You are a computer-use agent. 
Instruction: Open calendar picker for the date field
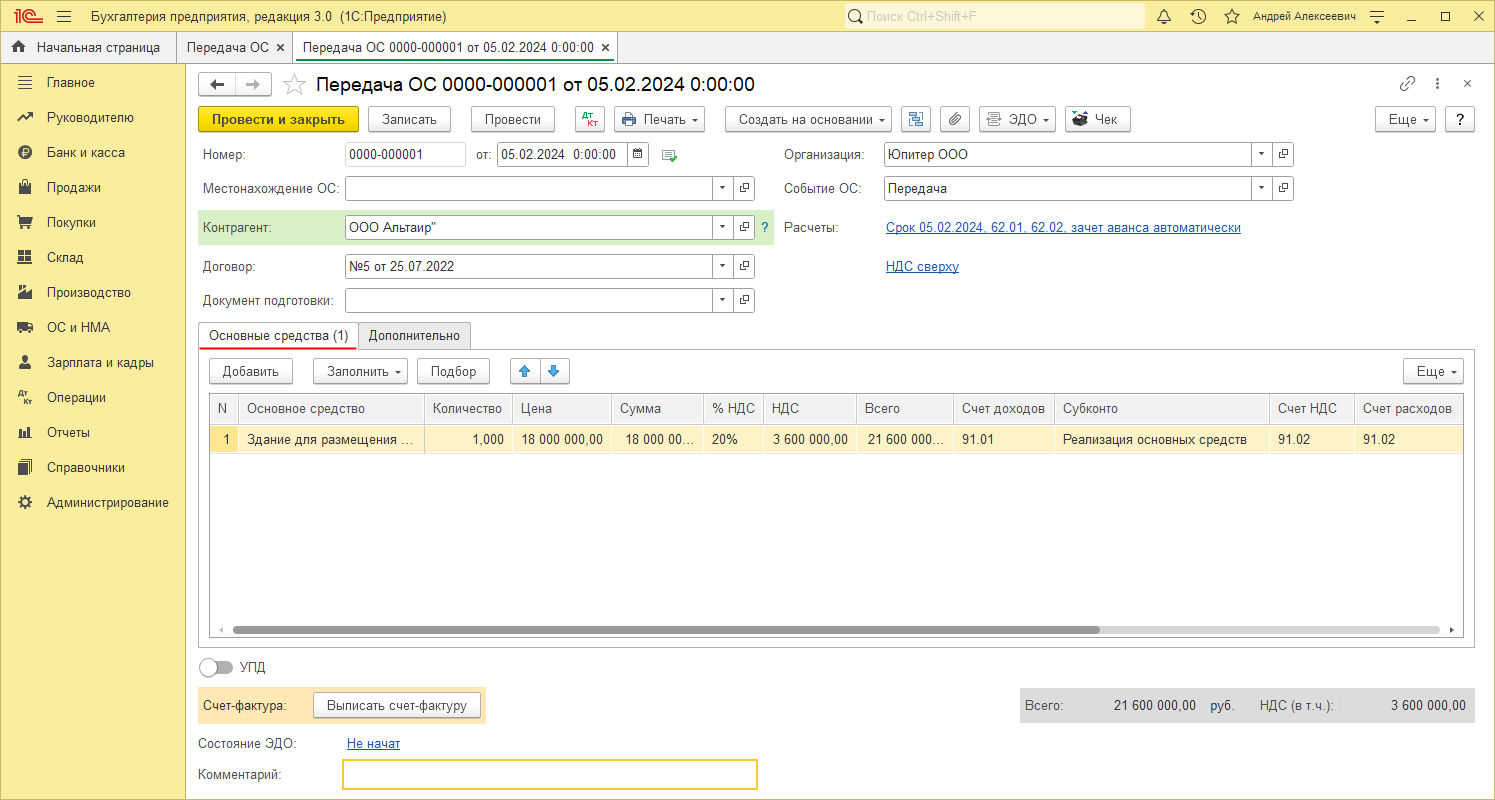coord(639,155)
